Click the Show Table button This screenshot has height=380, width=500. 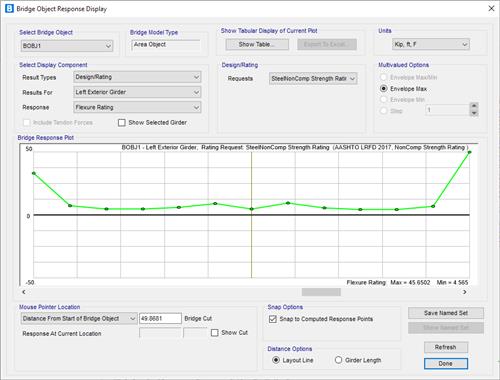(x=257, y=44)
